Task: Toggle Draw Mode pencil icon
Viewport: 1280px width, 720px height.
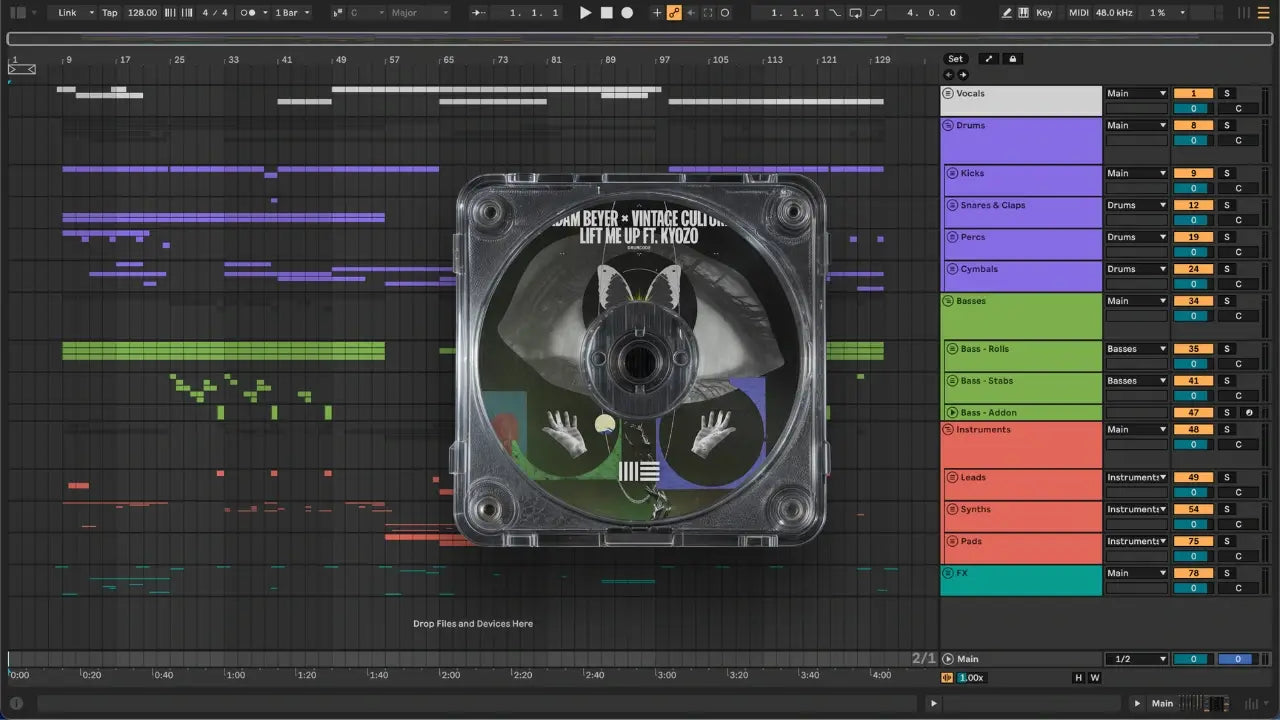Action: click(1007, 13)
